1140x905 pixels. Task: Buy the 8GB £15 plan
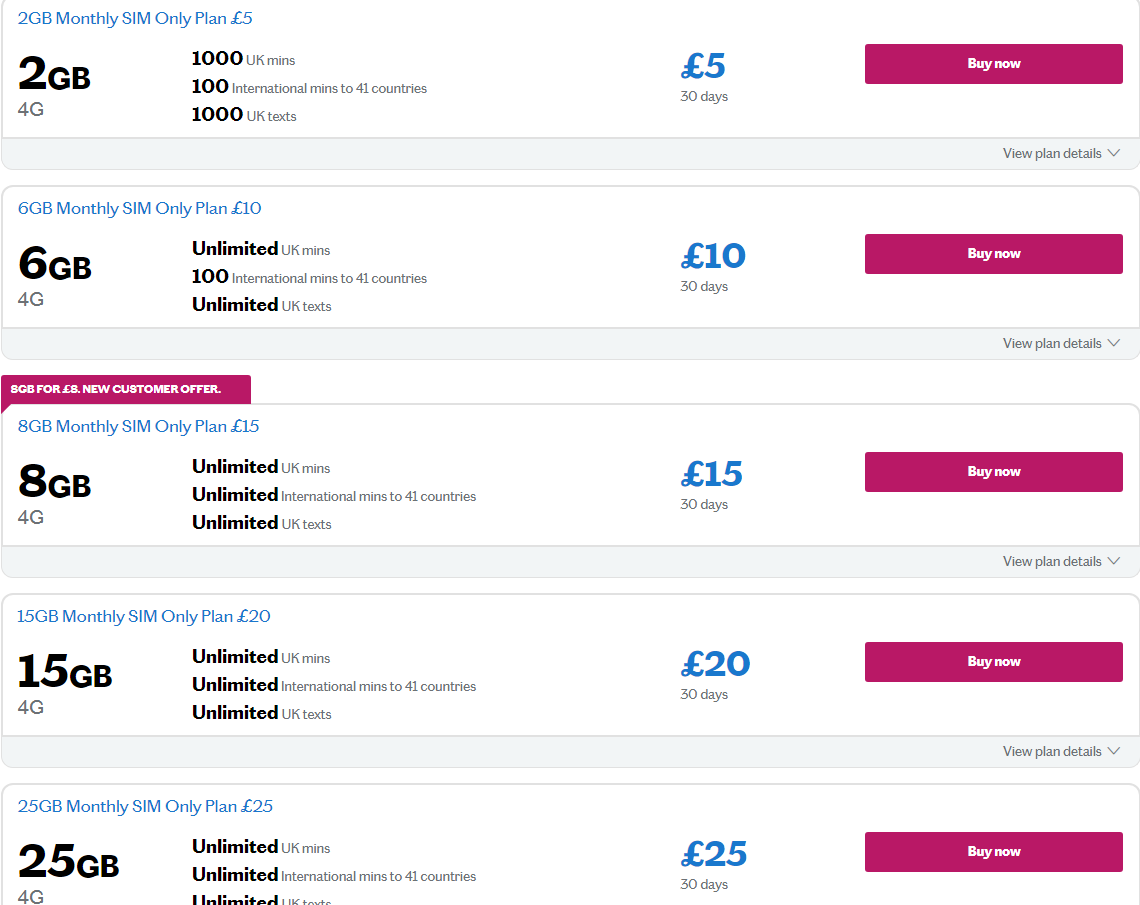point(993,472)
